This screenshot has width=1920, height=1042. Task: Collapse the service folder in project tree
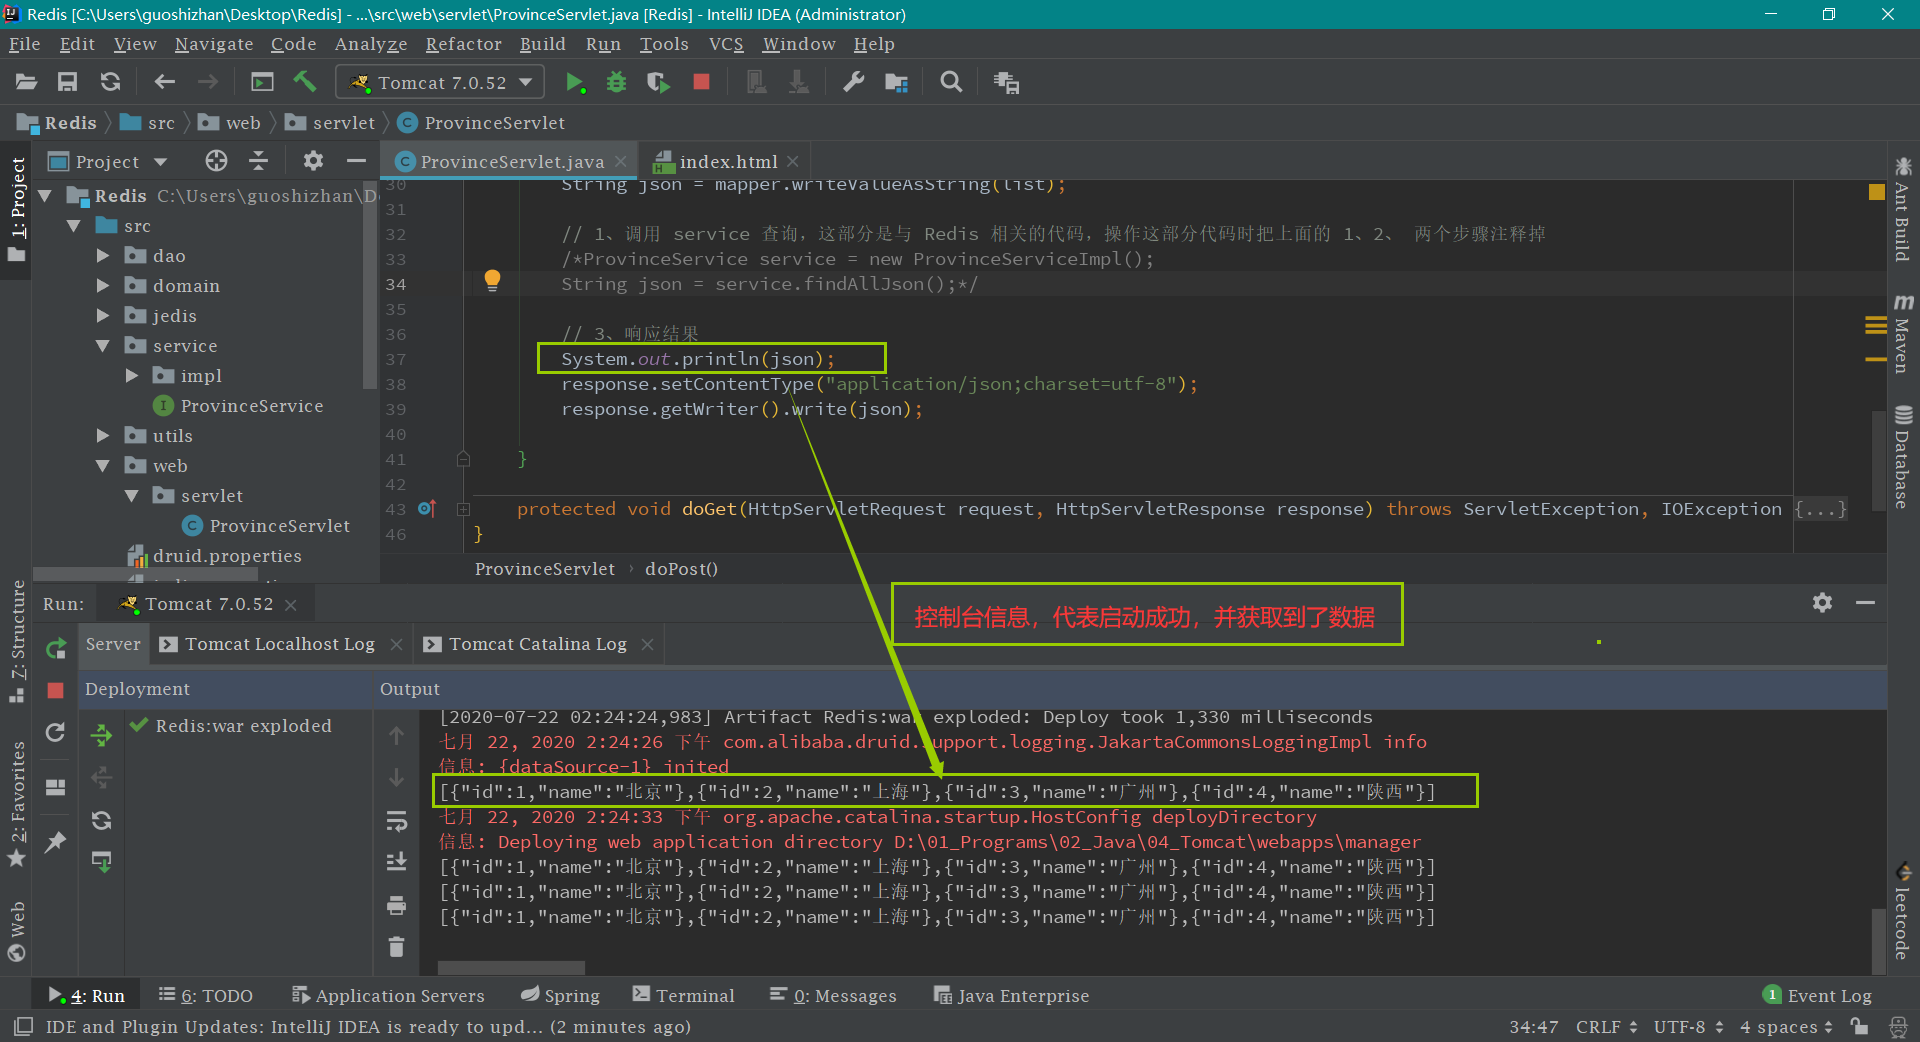[103, 346]
